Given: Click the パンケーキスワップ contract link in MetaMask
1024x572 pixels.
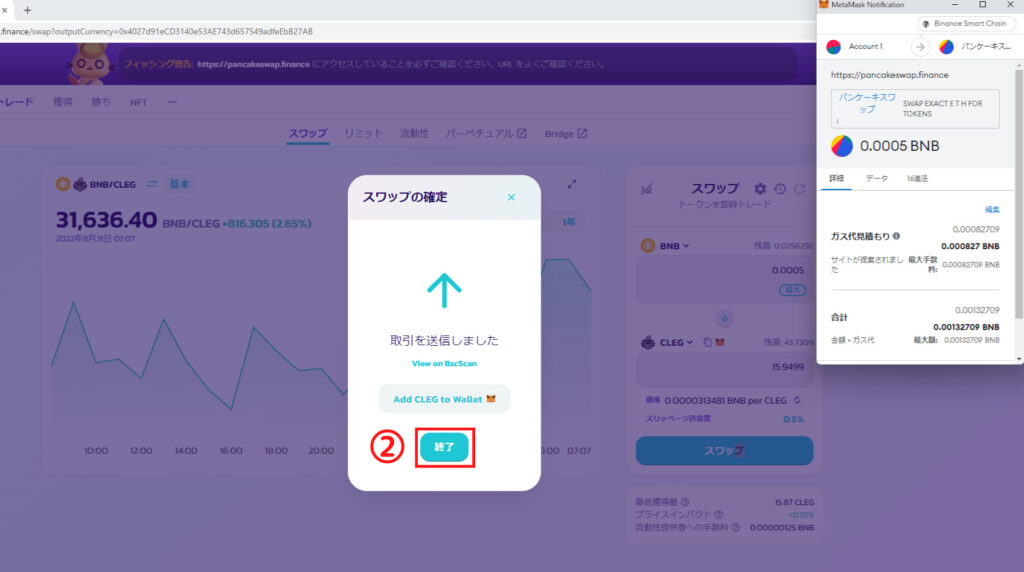Looking at the screenshot, I should [x=867, y=103].
